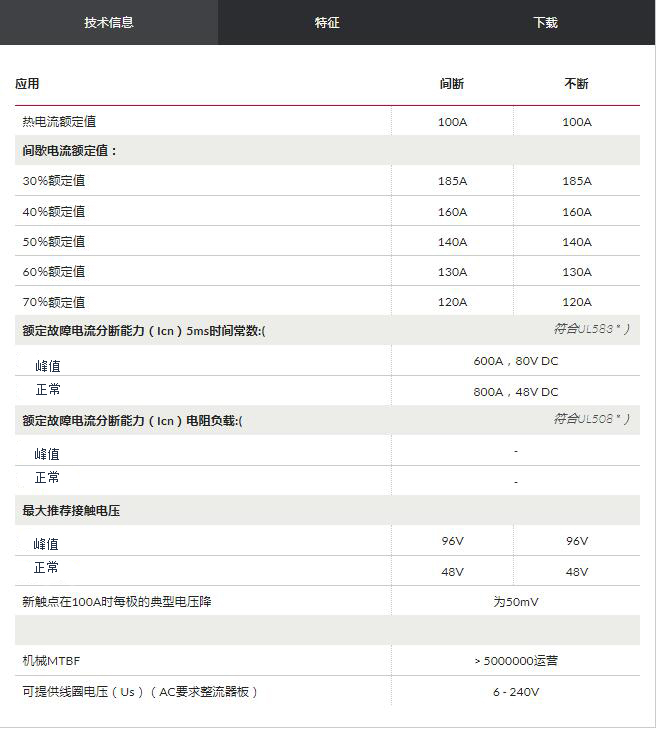The width and height of the screenshot is (657, 729).
Task: Click the 160A value in the 不断 column
Action: pos(576,212)
